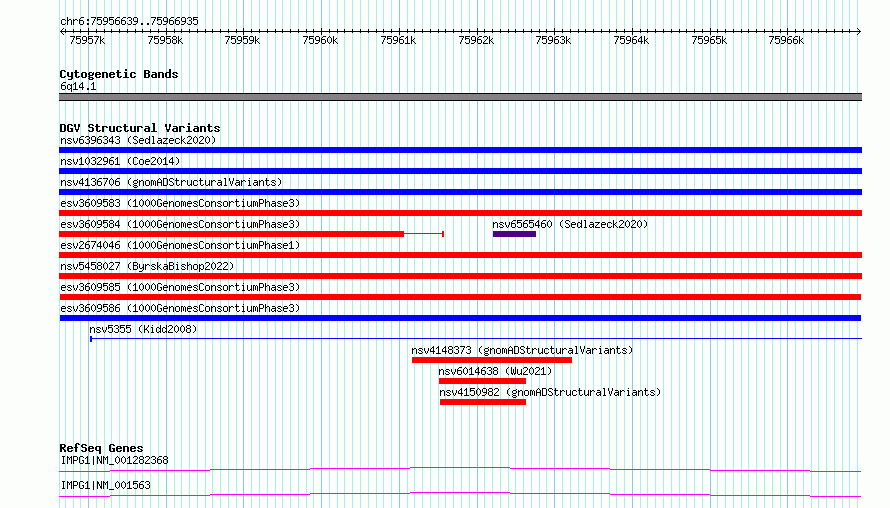Screen dimensions: 890x508
Task: Click the 75957k ruler tick label
Action: click(x=87, y=40)
